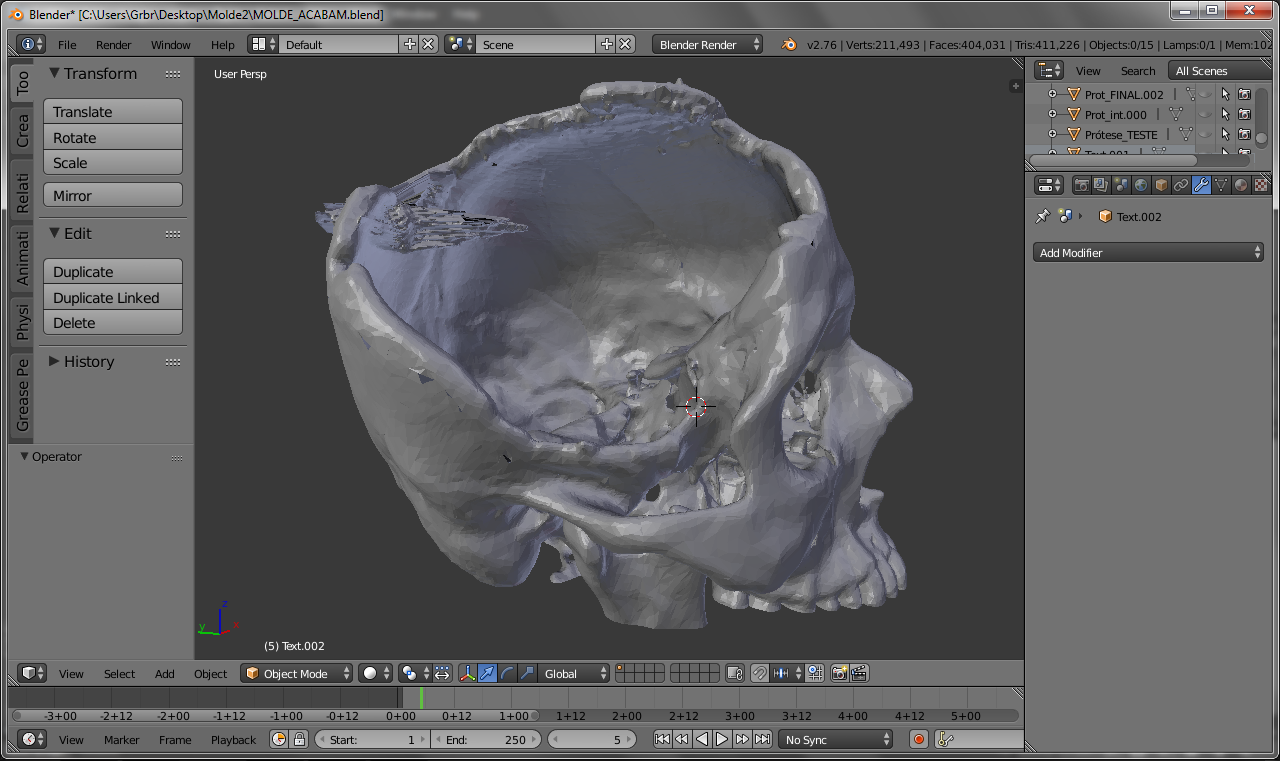The height and width of the screenshot is (761, 1280).
Task: Toggle renderability camera for Prótese_TESTE
Action: 1244,134
